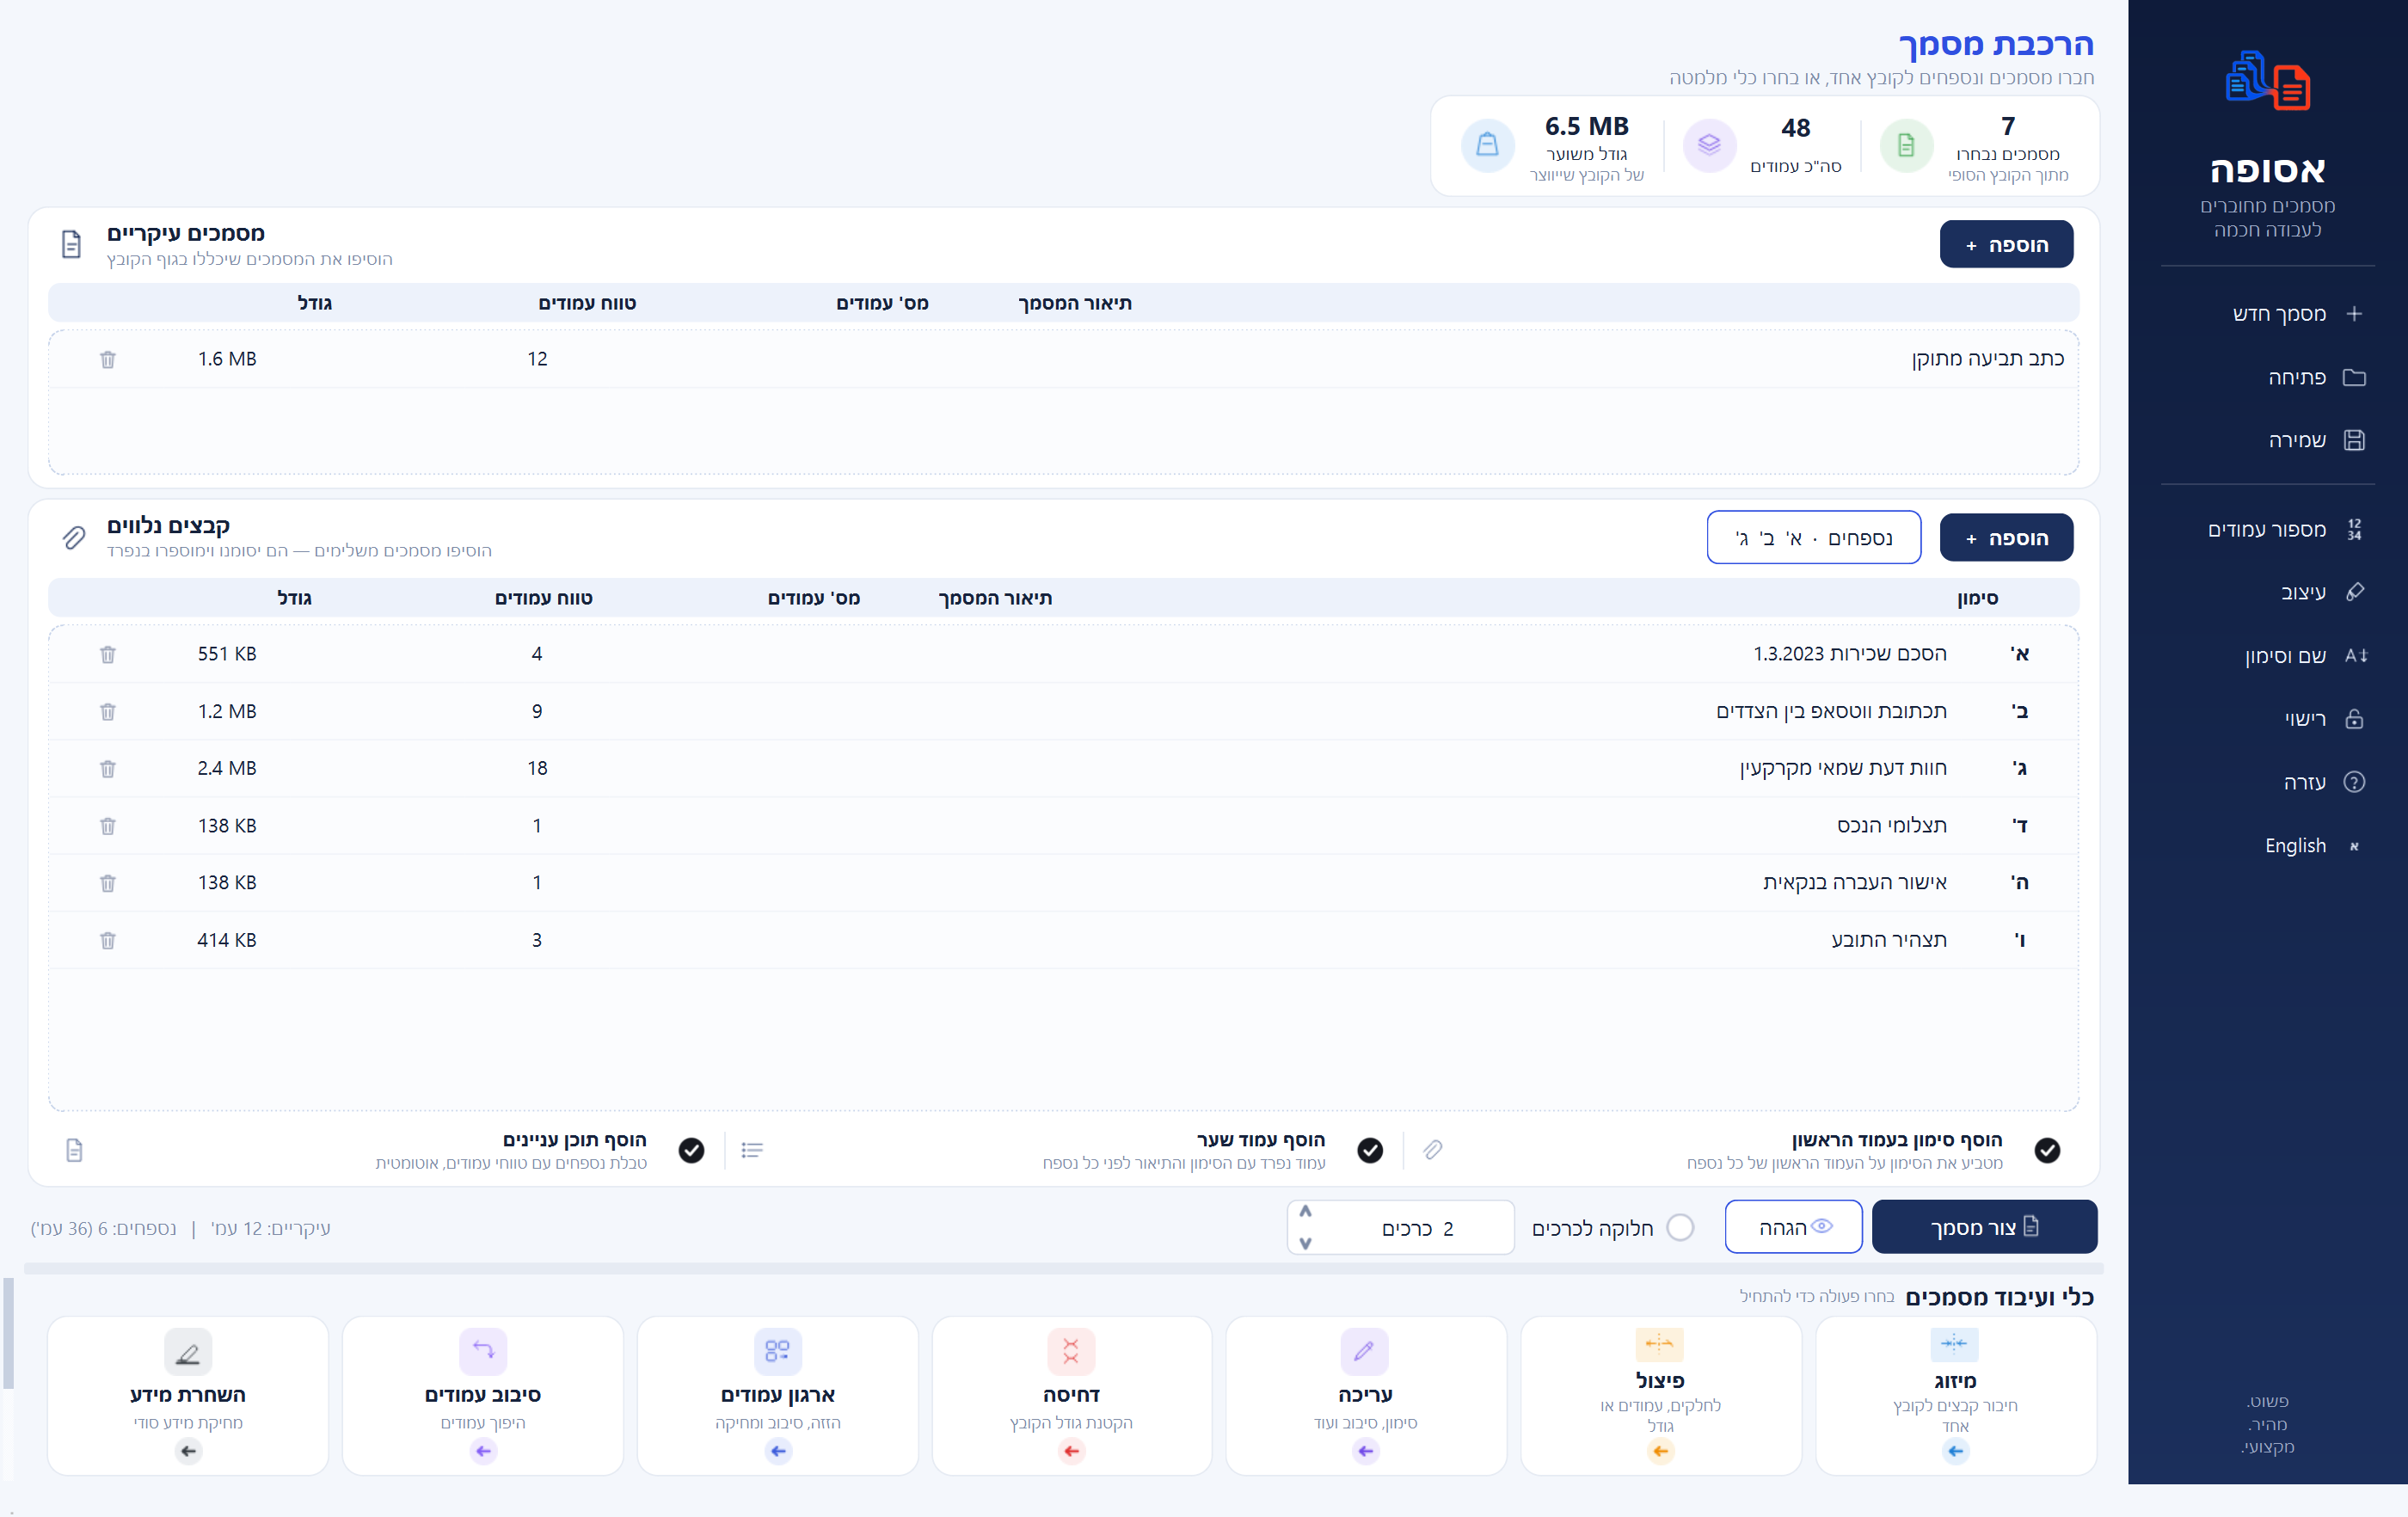This screenshot has width=2408, height=1517.
Task: Click the תצהיר התובע description text
Action: (x=1888, y=940)
